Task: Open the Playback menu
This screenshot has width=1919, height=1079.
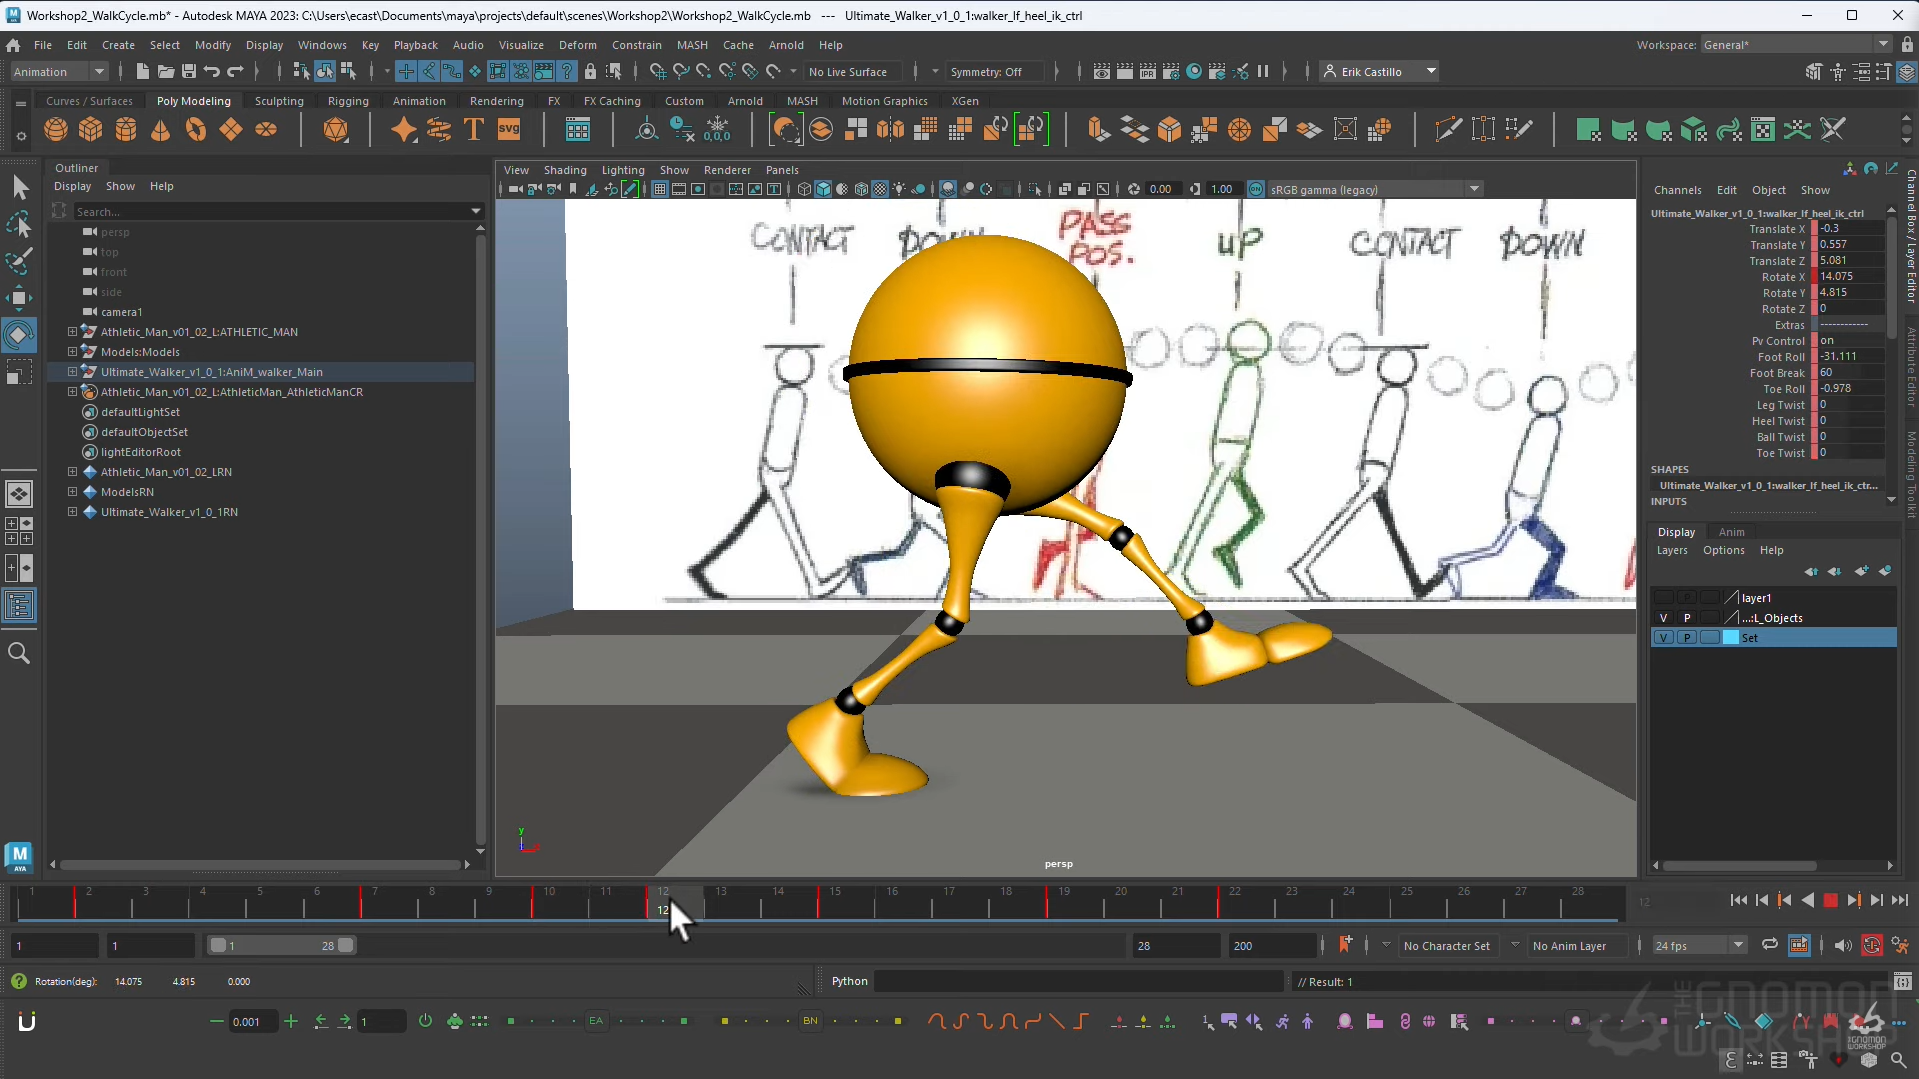Action: (415, 45)
